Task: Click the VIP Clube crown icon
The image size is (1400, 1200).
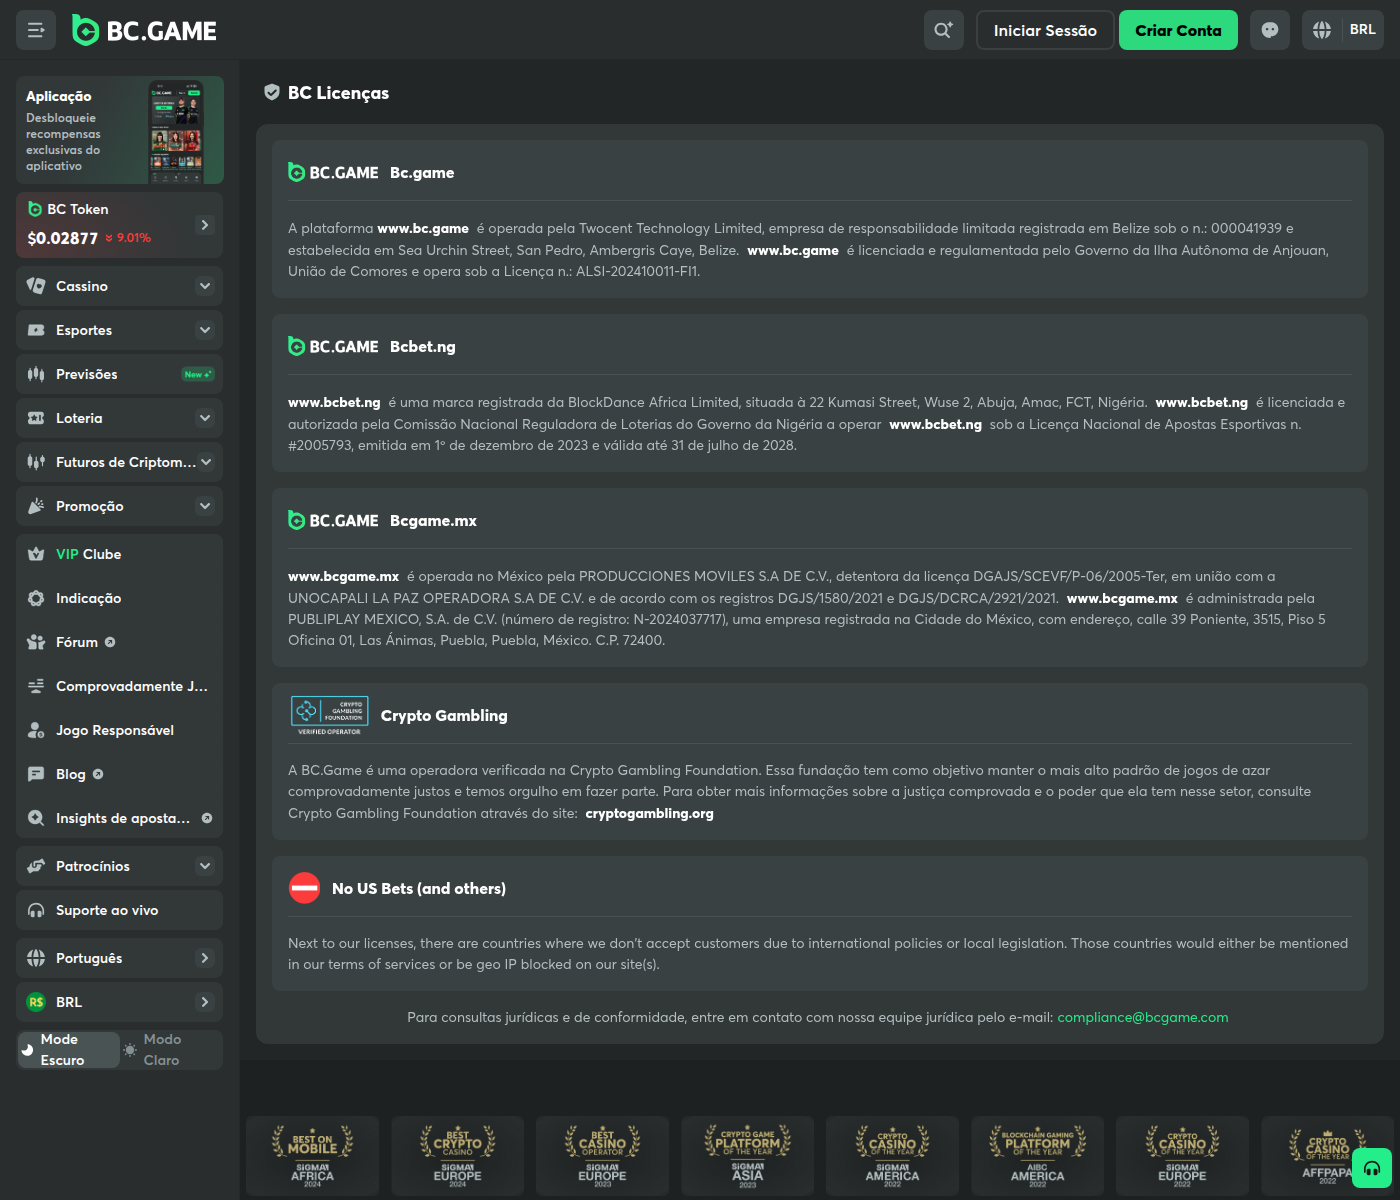Action: tap(36, 554)
